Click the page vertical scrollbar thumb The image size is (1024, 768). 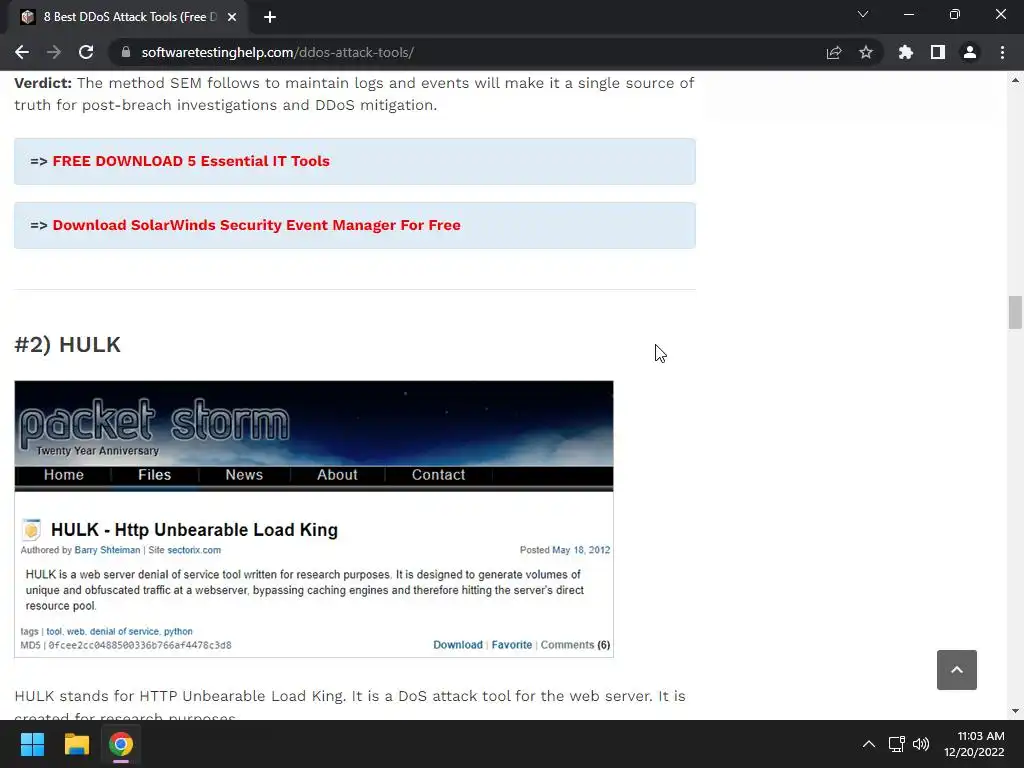pos(1015,313)
